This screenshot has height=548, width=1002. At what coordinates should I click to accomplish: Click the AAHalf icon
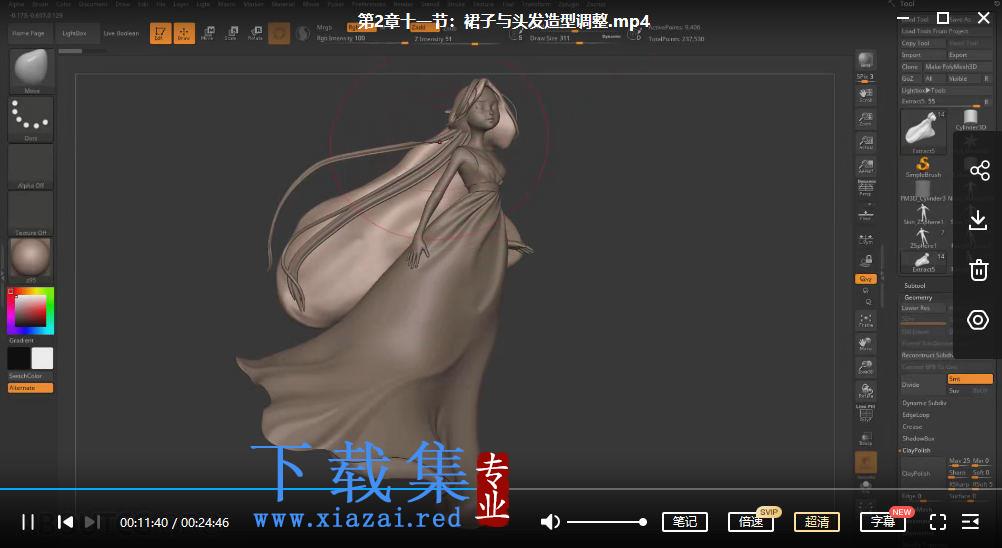click(x=865, y=166)
